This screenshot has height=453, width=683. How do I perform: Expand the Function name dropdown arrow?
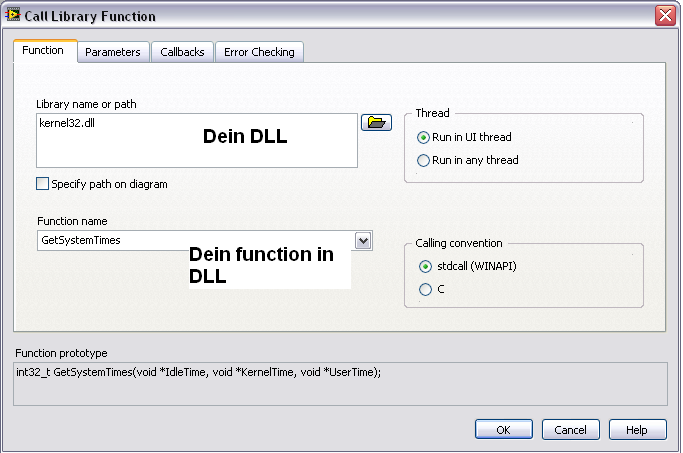point(363,240)
